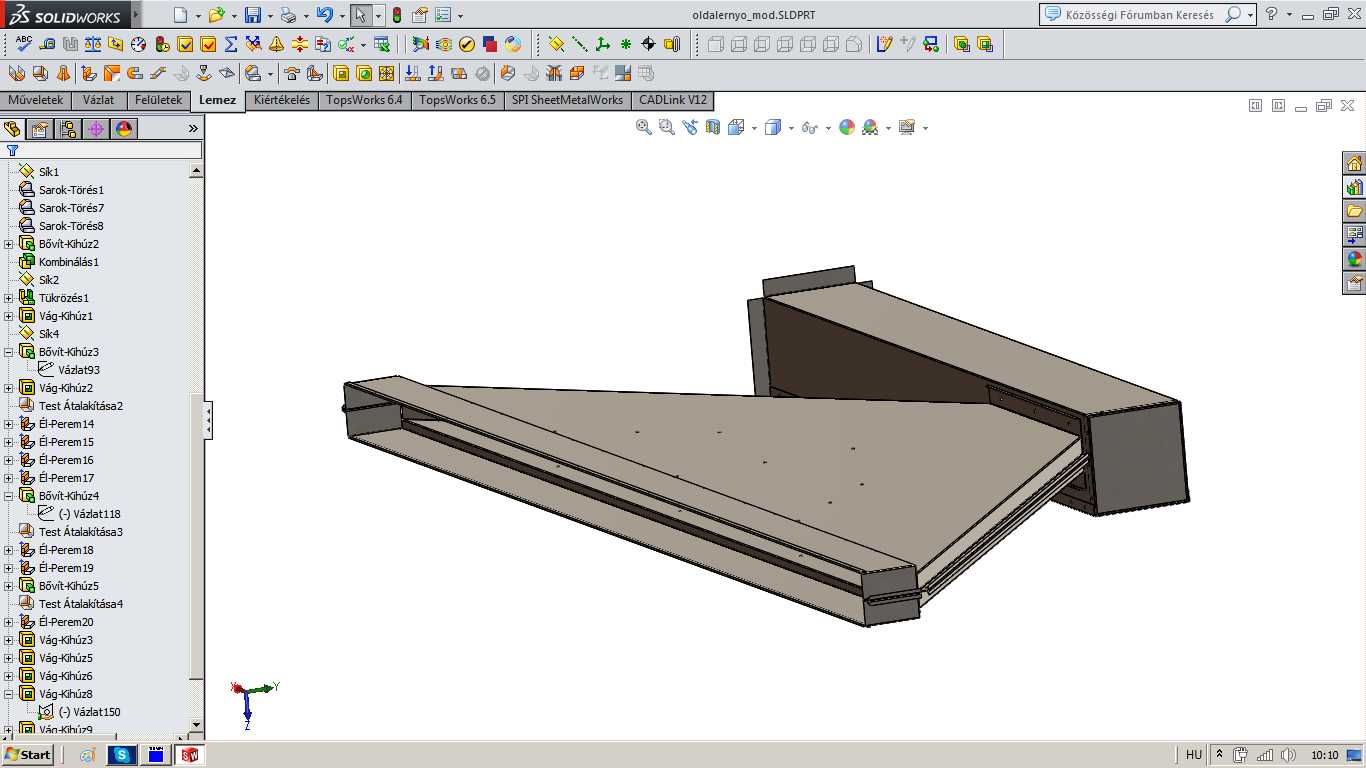1366x768 pixels.
Task: Click the Section View icon
Action: click(713, 127)
